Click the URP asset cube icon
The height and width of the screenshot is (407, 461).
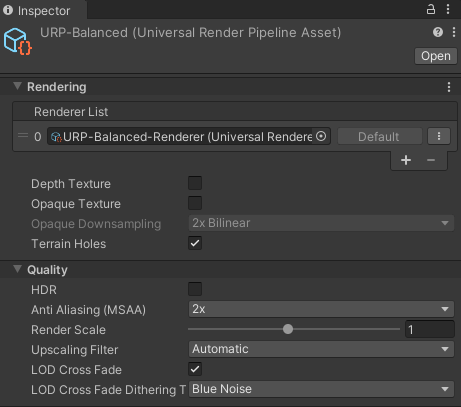[18, 42]
